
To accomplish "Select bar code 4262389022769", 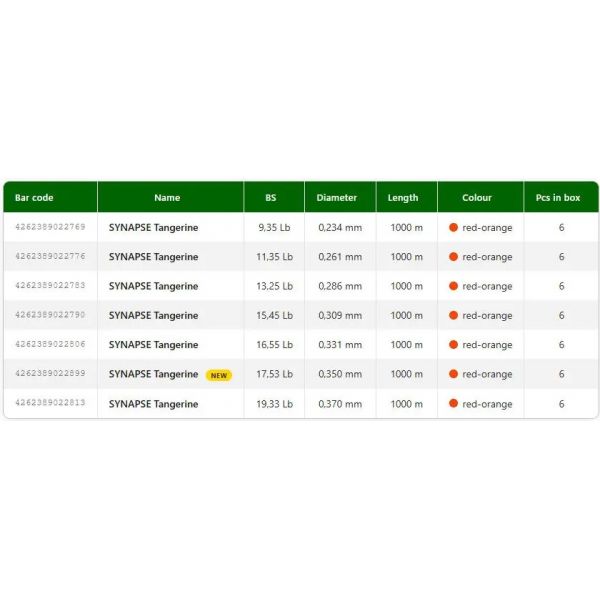I will [50, 227].
